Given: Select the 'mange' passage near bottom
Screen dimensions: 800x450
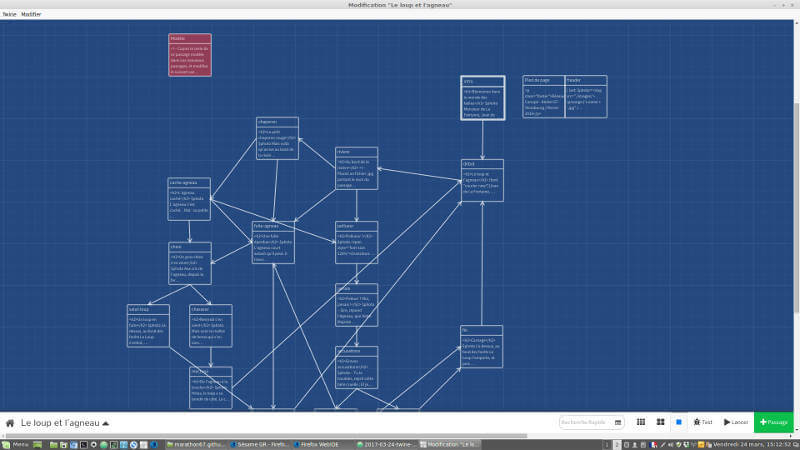Looking at the screenshot, I should coord(211,388).
